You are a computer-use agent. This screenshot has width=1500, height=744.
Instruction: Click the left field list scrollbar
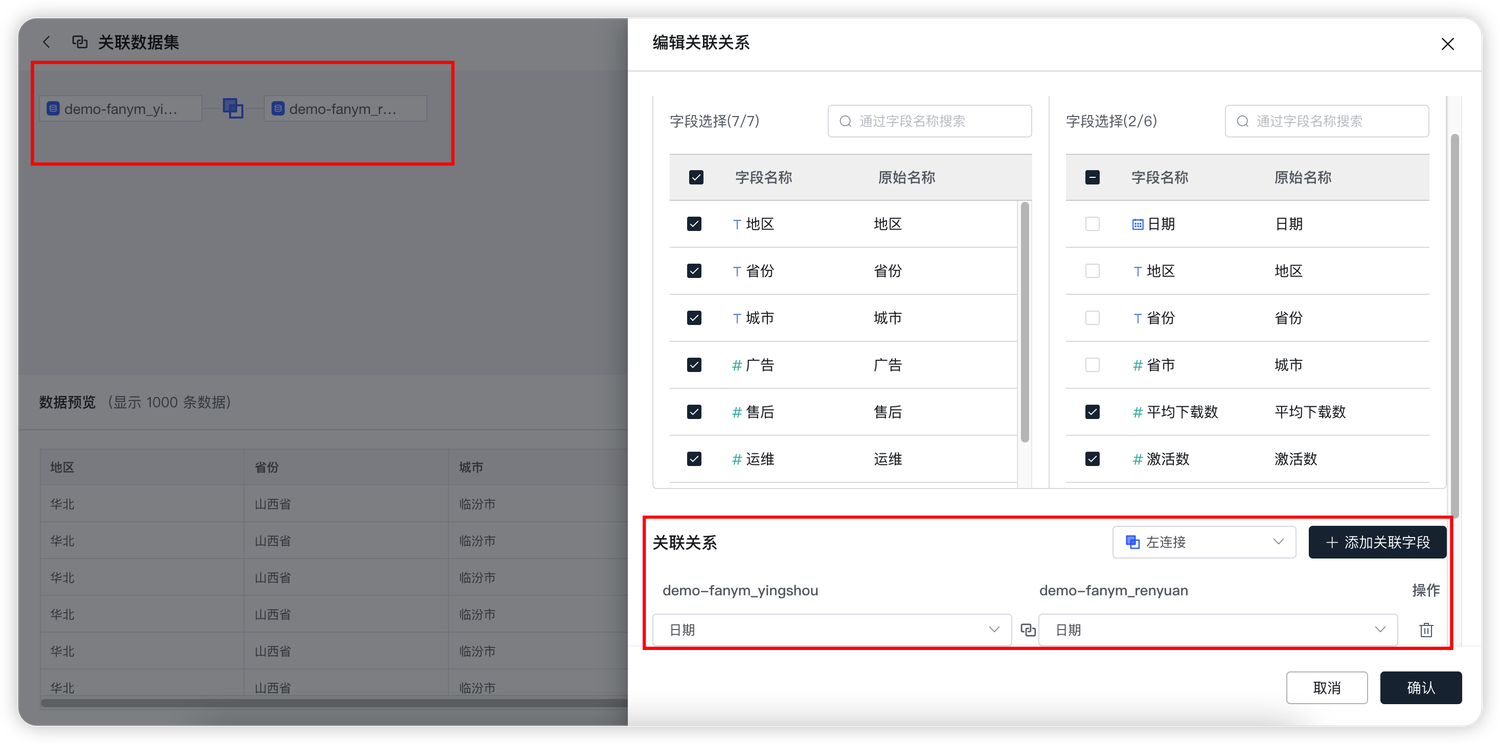click(1024, 321)
